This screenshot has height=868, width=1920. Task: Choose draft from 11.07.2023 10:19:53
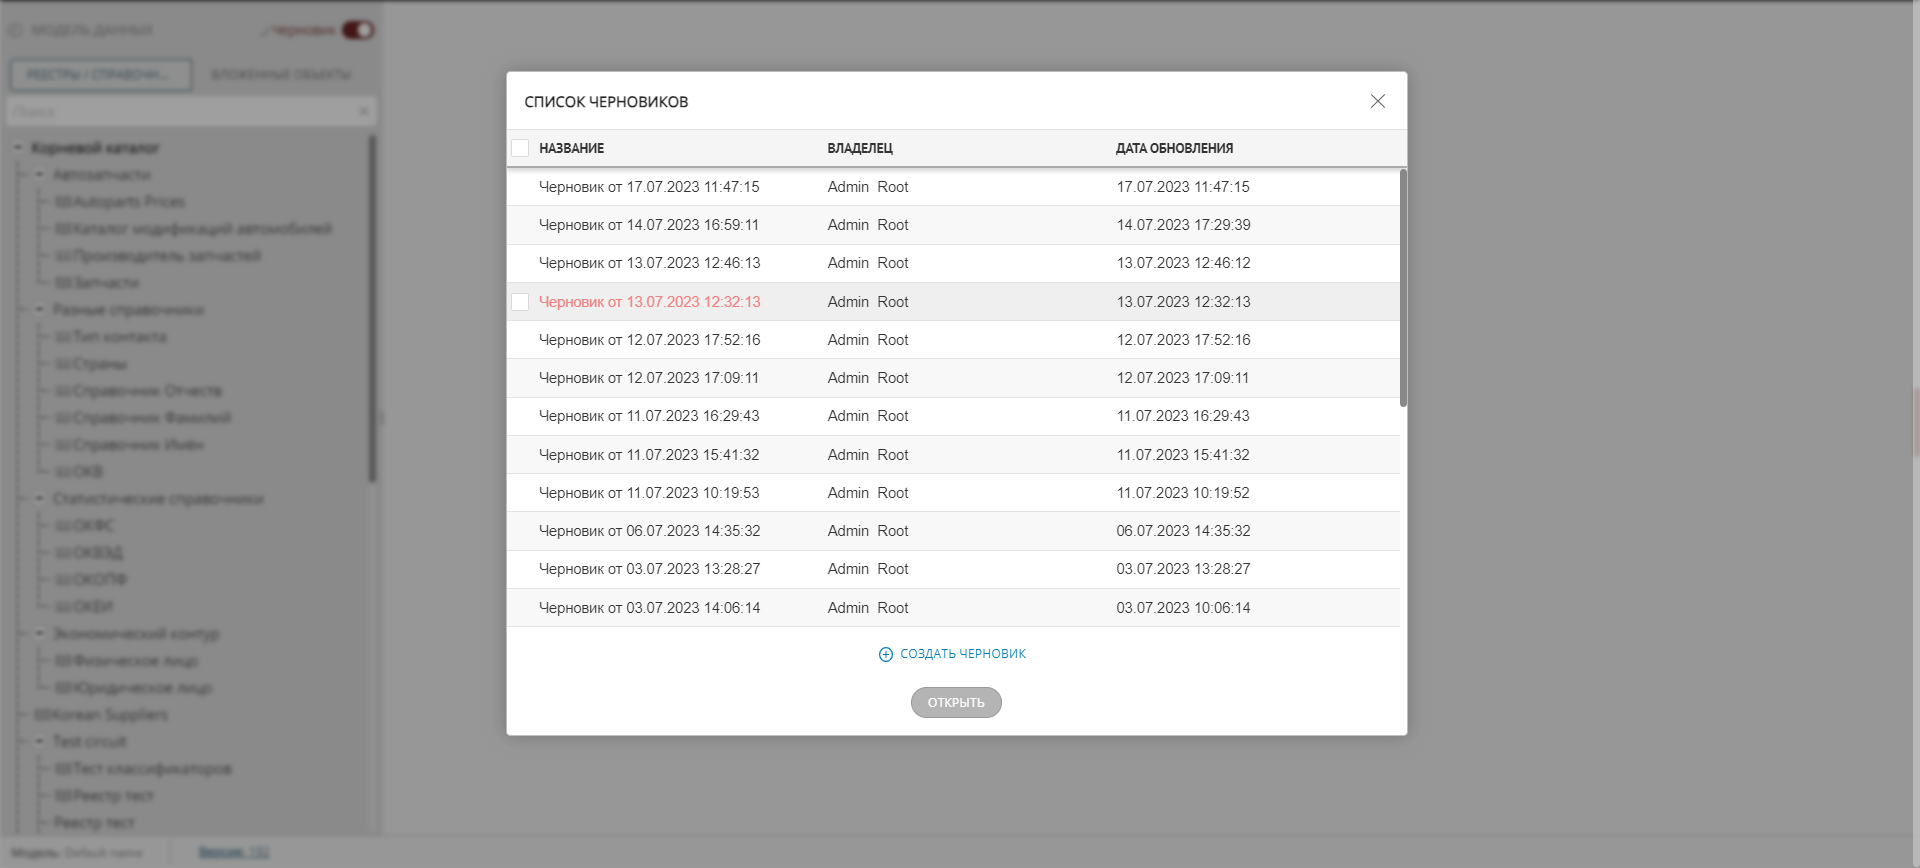click(649, 493)
